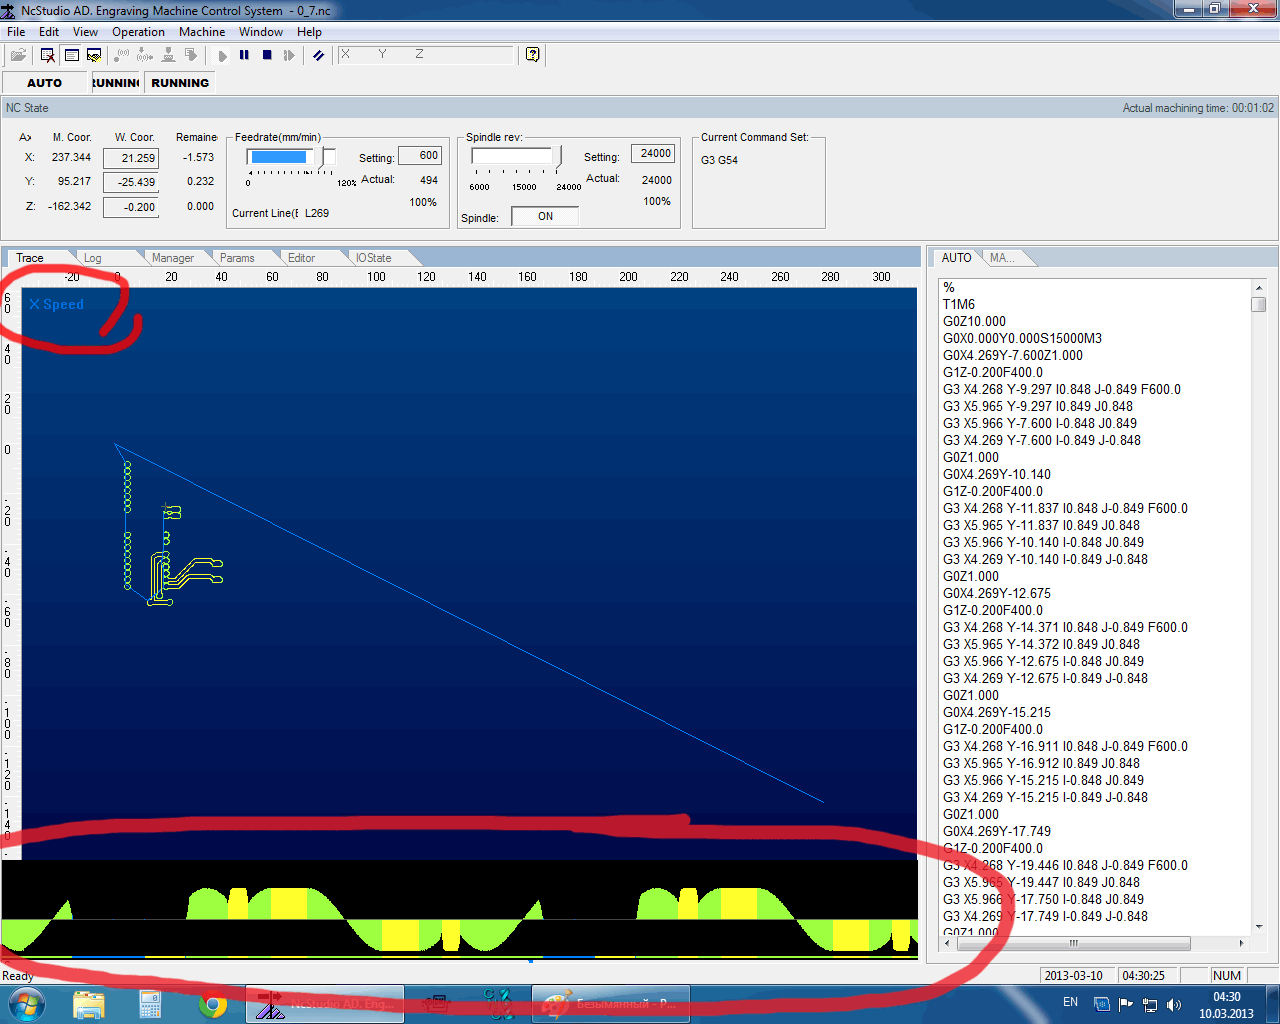Switch to the Log tab
Screen dimensions: 1280x1024
click(93, 258)
